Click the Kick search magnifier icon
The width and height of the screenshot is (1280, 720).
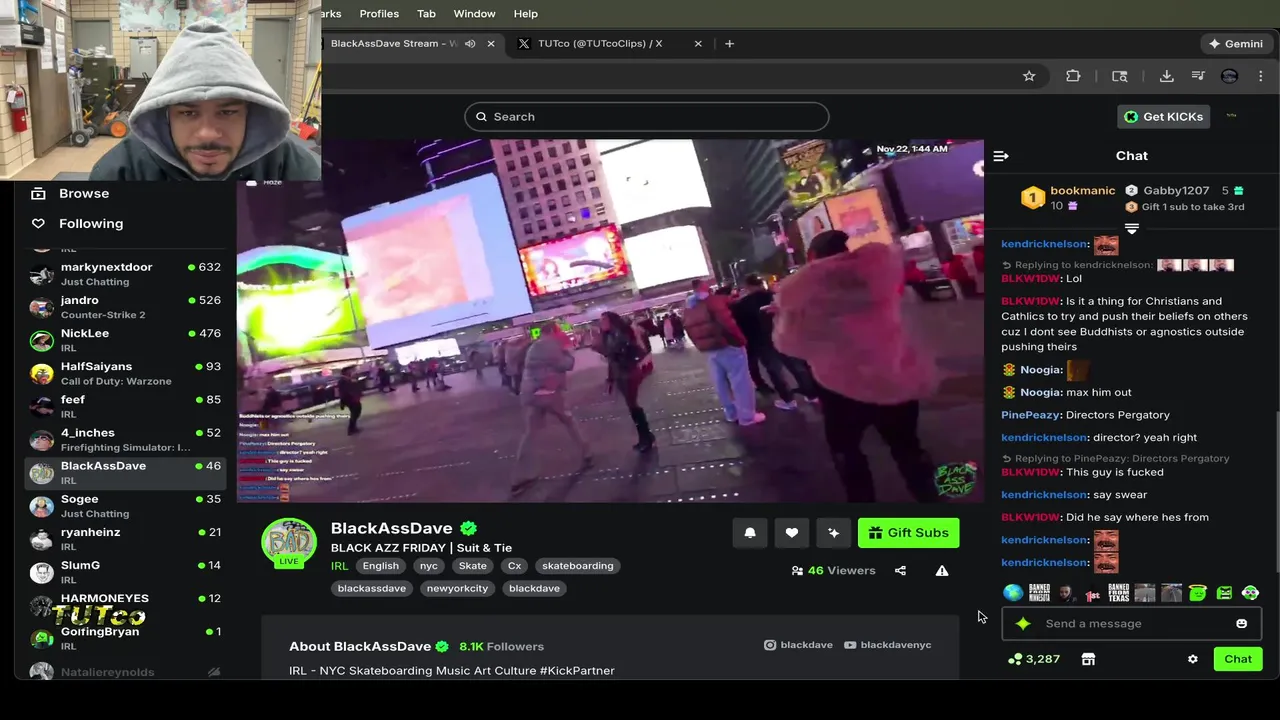click(x=482, y=117)
